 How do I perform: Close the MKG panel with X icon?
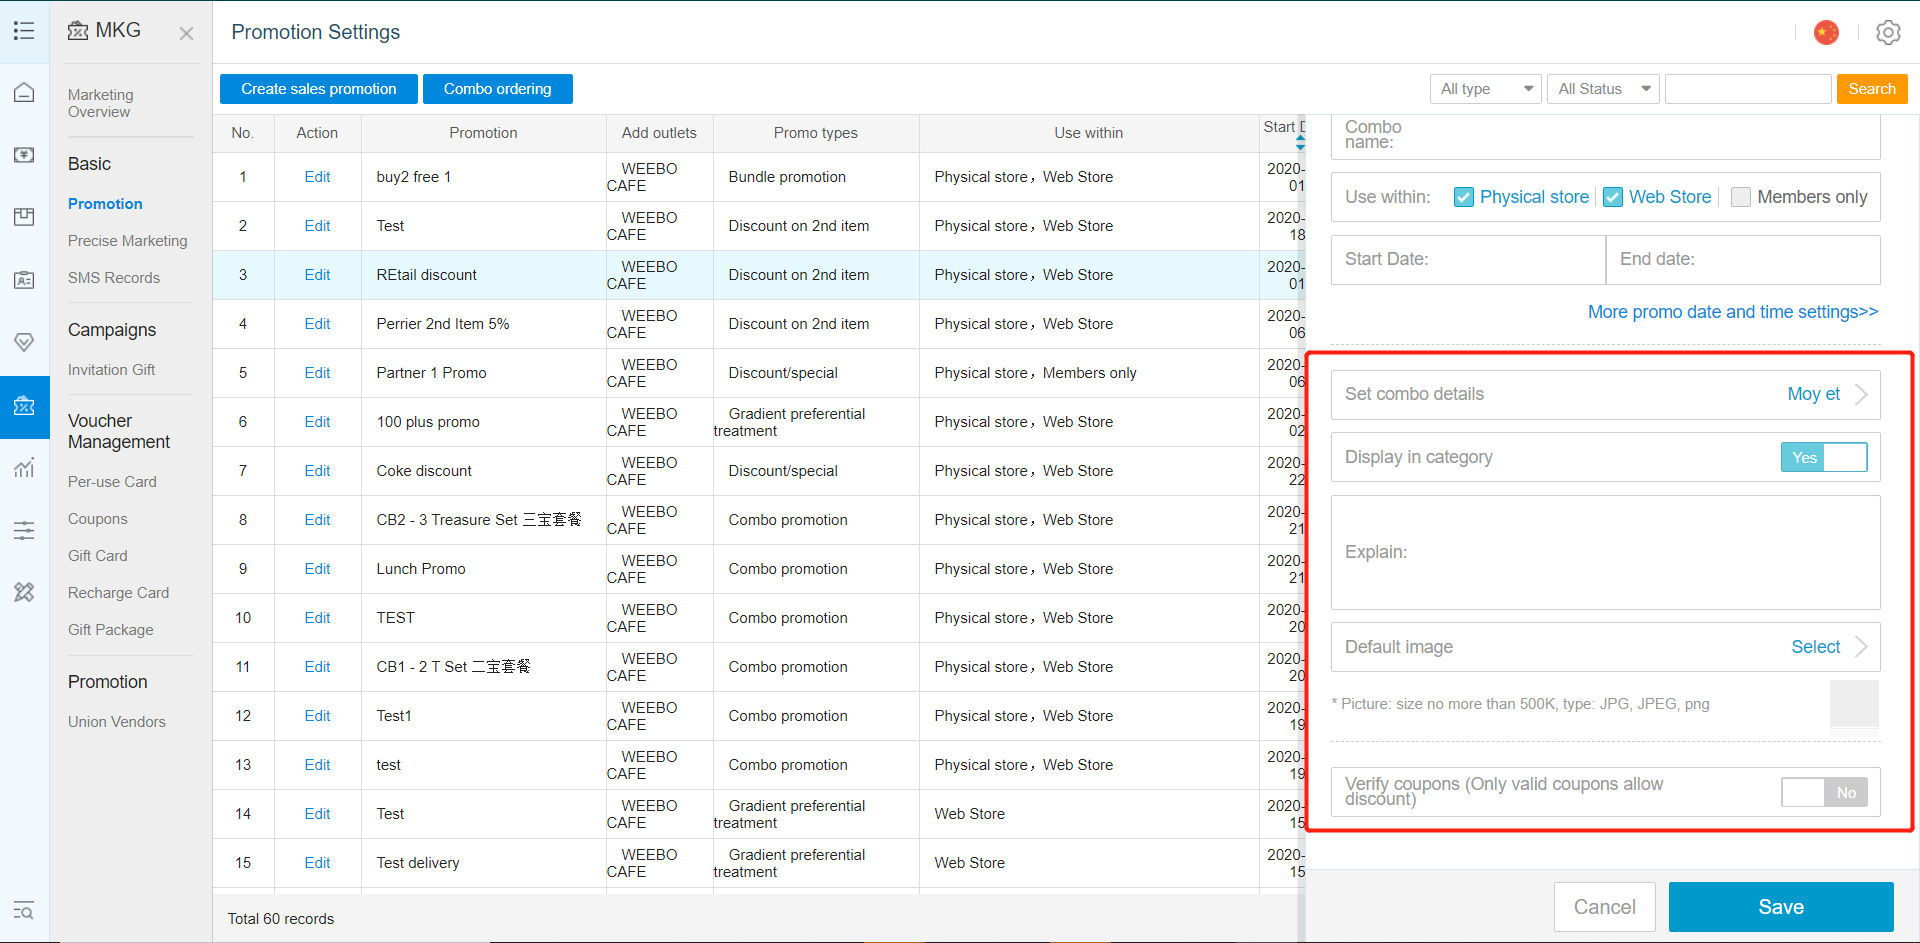pos(186,33)
